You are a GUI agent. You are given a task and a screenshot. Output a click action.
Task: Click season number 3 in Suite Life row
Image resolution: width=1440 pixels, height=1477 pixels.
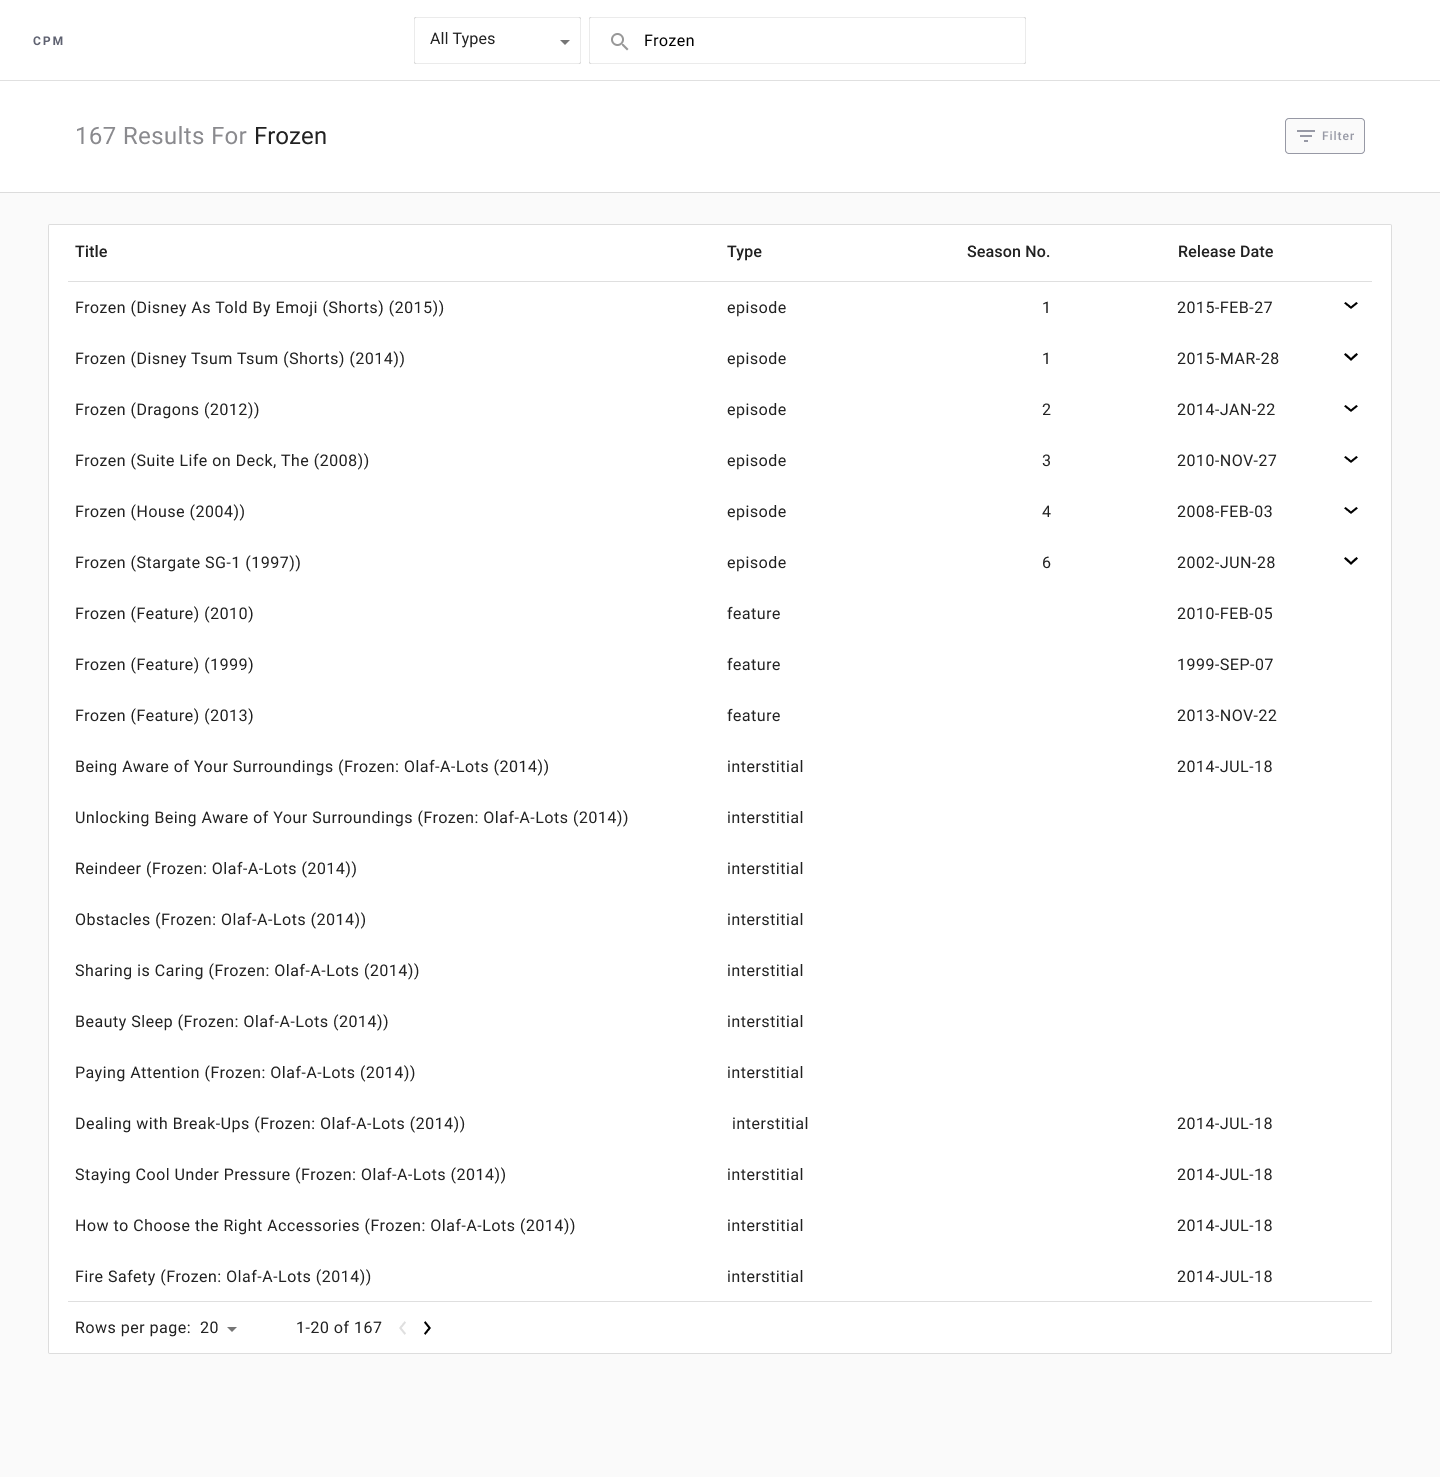click(x=1046, y=461)
